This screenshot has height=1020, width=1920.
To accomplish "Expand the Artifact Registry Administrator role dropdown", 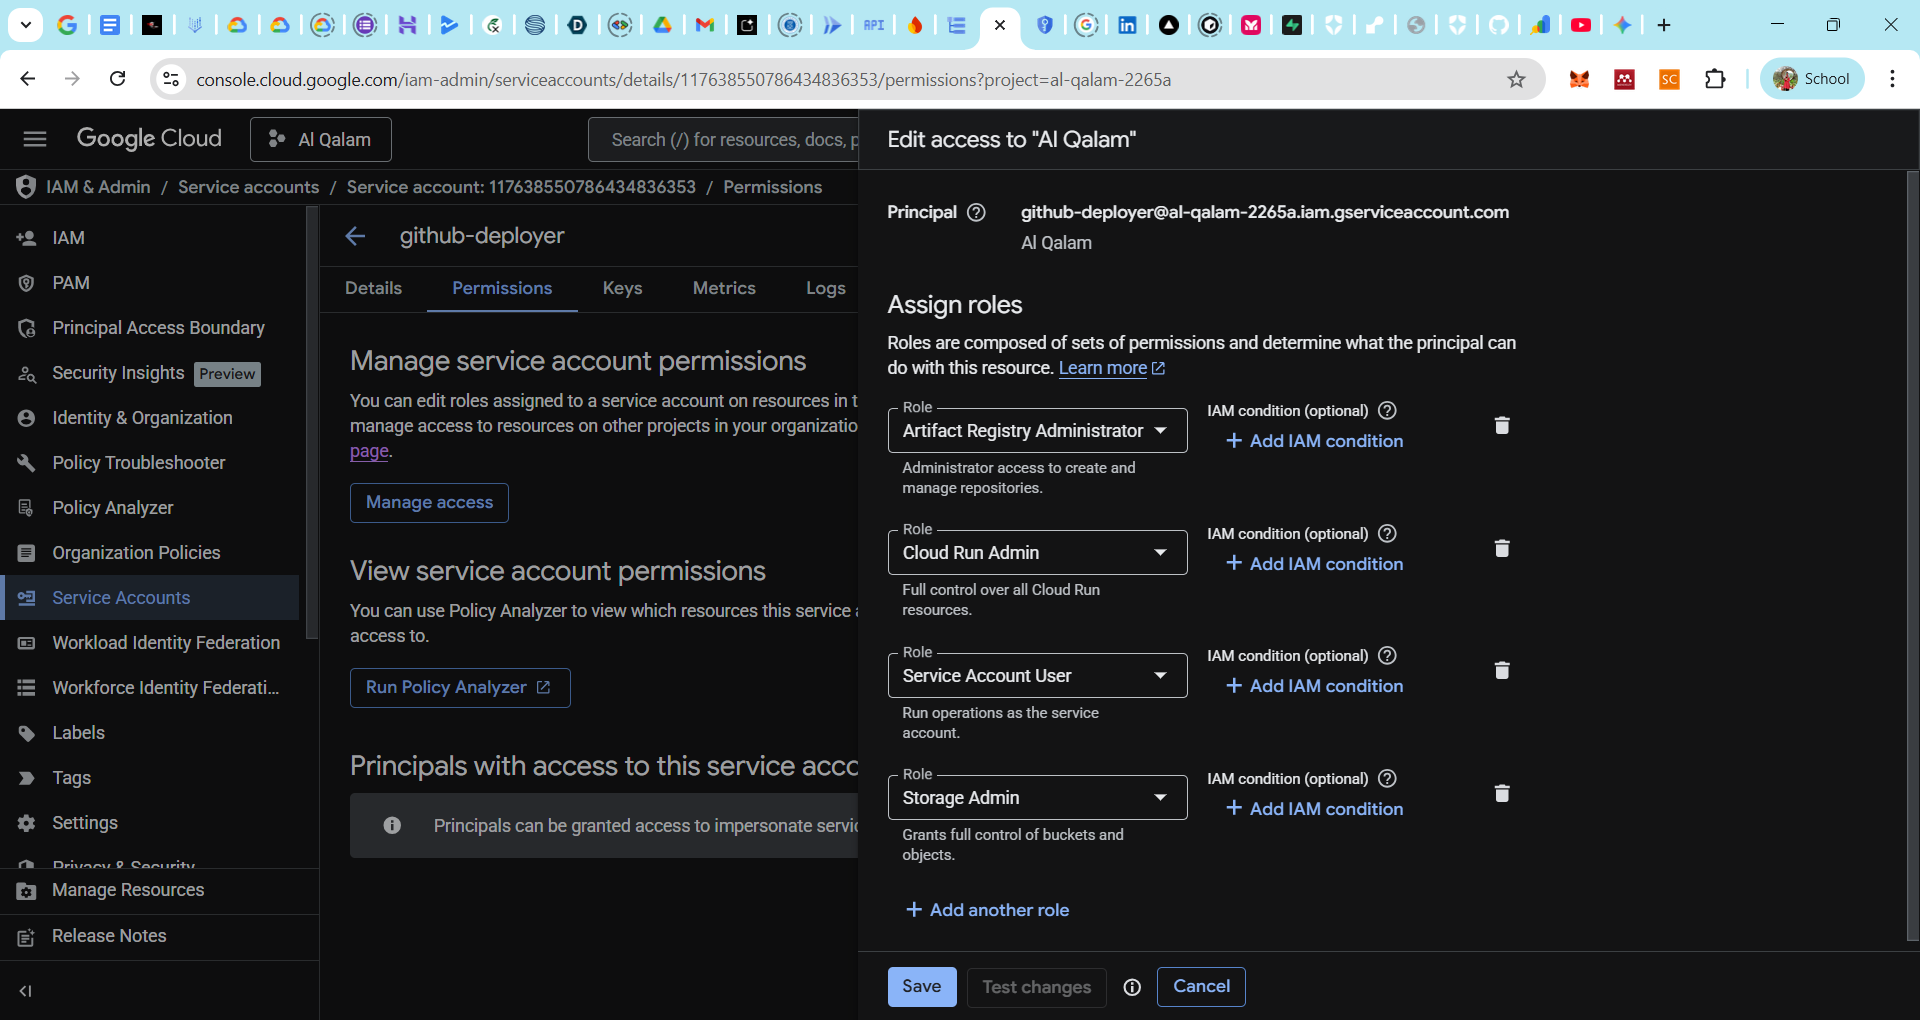I will 1037,431.
